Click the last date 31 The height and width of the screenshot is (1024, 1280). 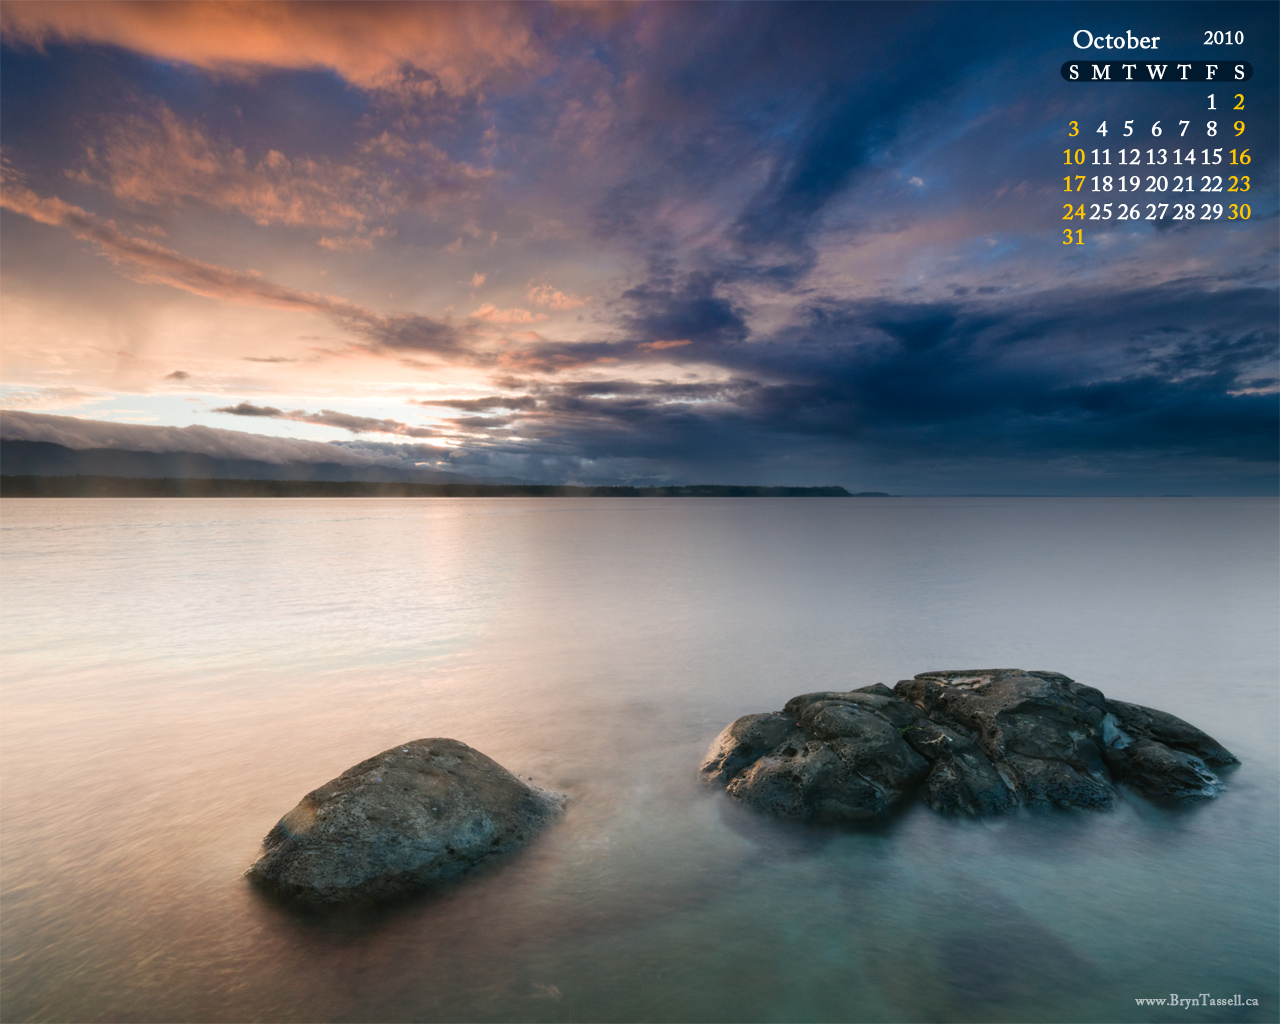coord(1074,237)
